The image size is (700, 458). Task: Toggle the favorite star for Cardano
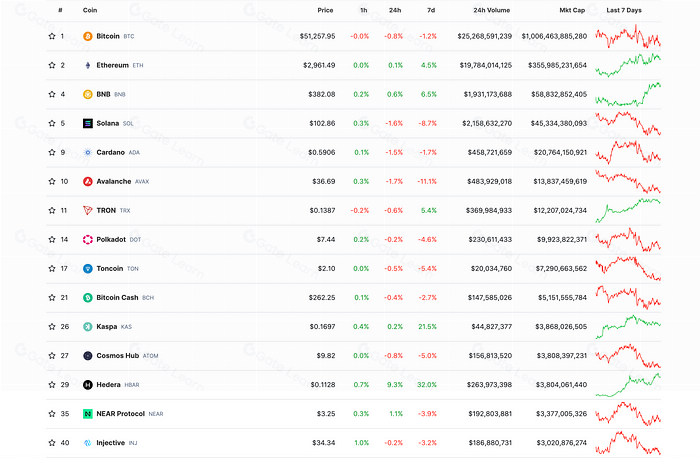click(52, 152)
